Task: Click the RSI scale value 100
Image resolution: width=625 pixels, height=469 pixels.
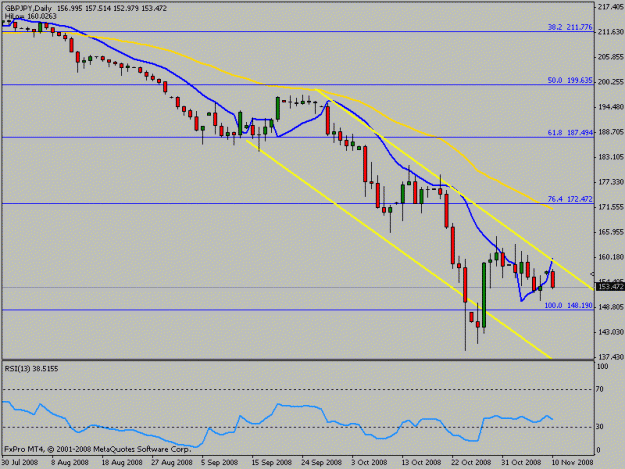Action: click(x=603, y=366)
